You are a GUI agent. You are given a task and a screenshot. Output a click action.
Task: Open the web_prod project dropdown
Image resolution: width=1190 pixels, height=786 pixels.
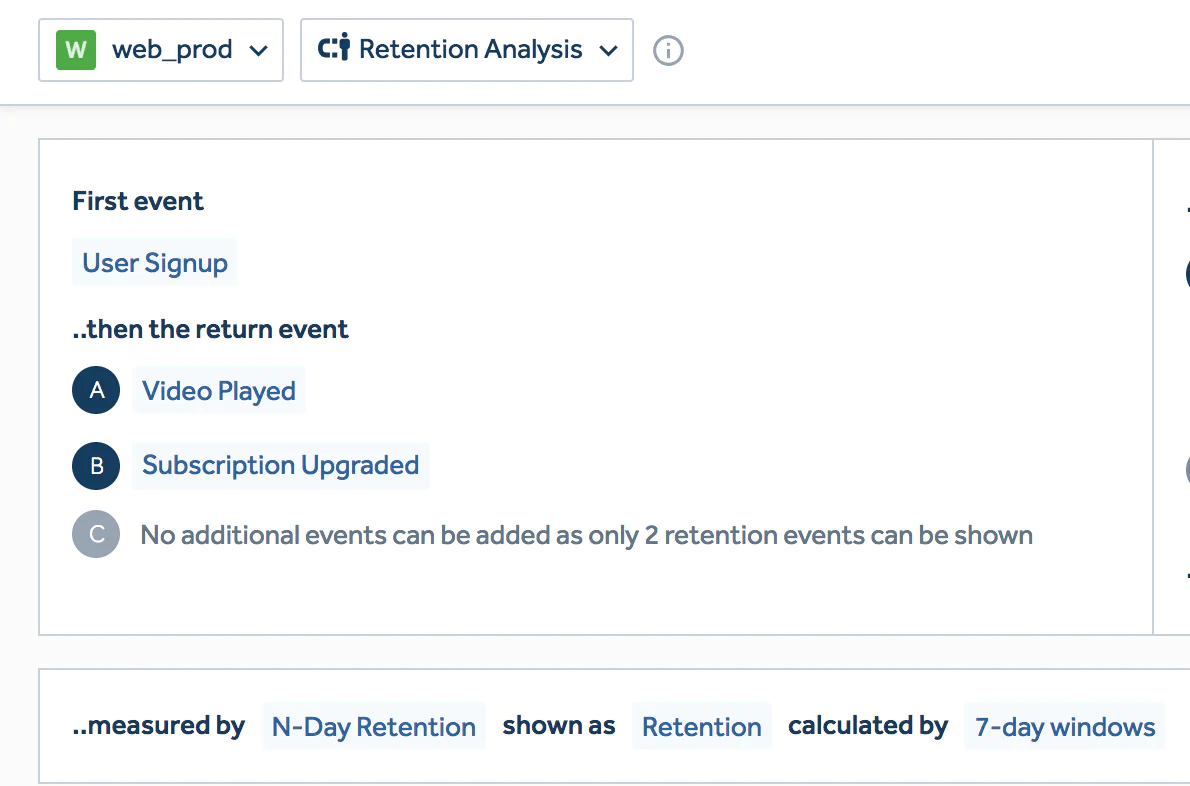click(161, 49)
